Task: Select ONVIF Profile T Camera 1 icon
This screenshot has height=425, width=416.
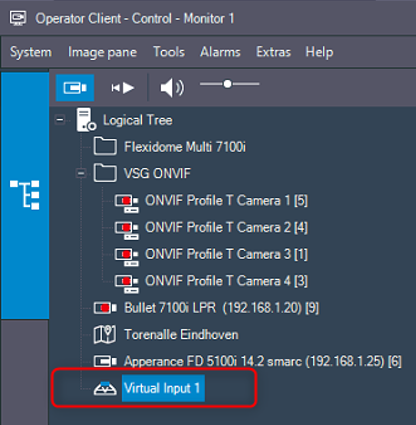Action: point(126,203)
